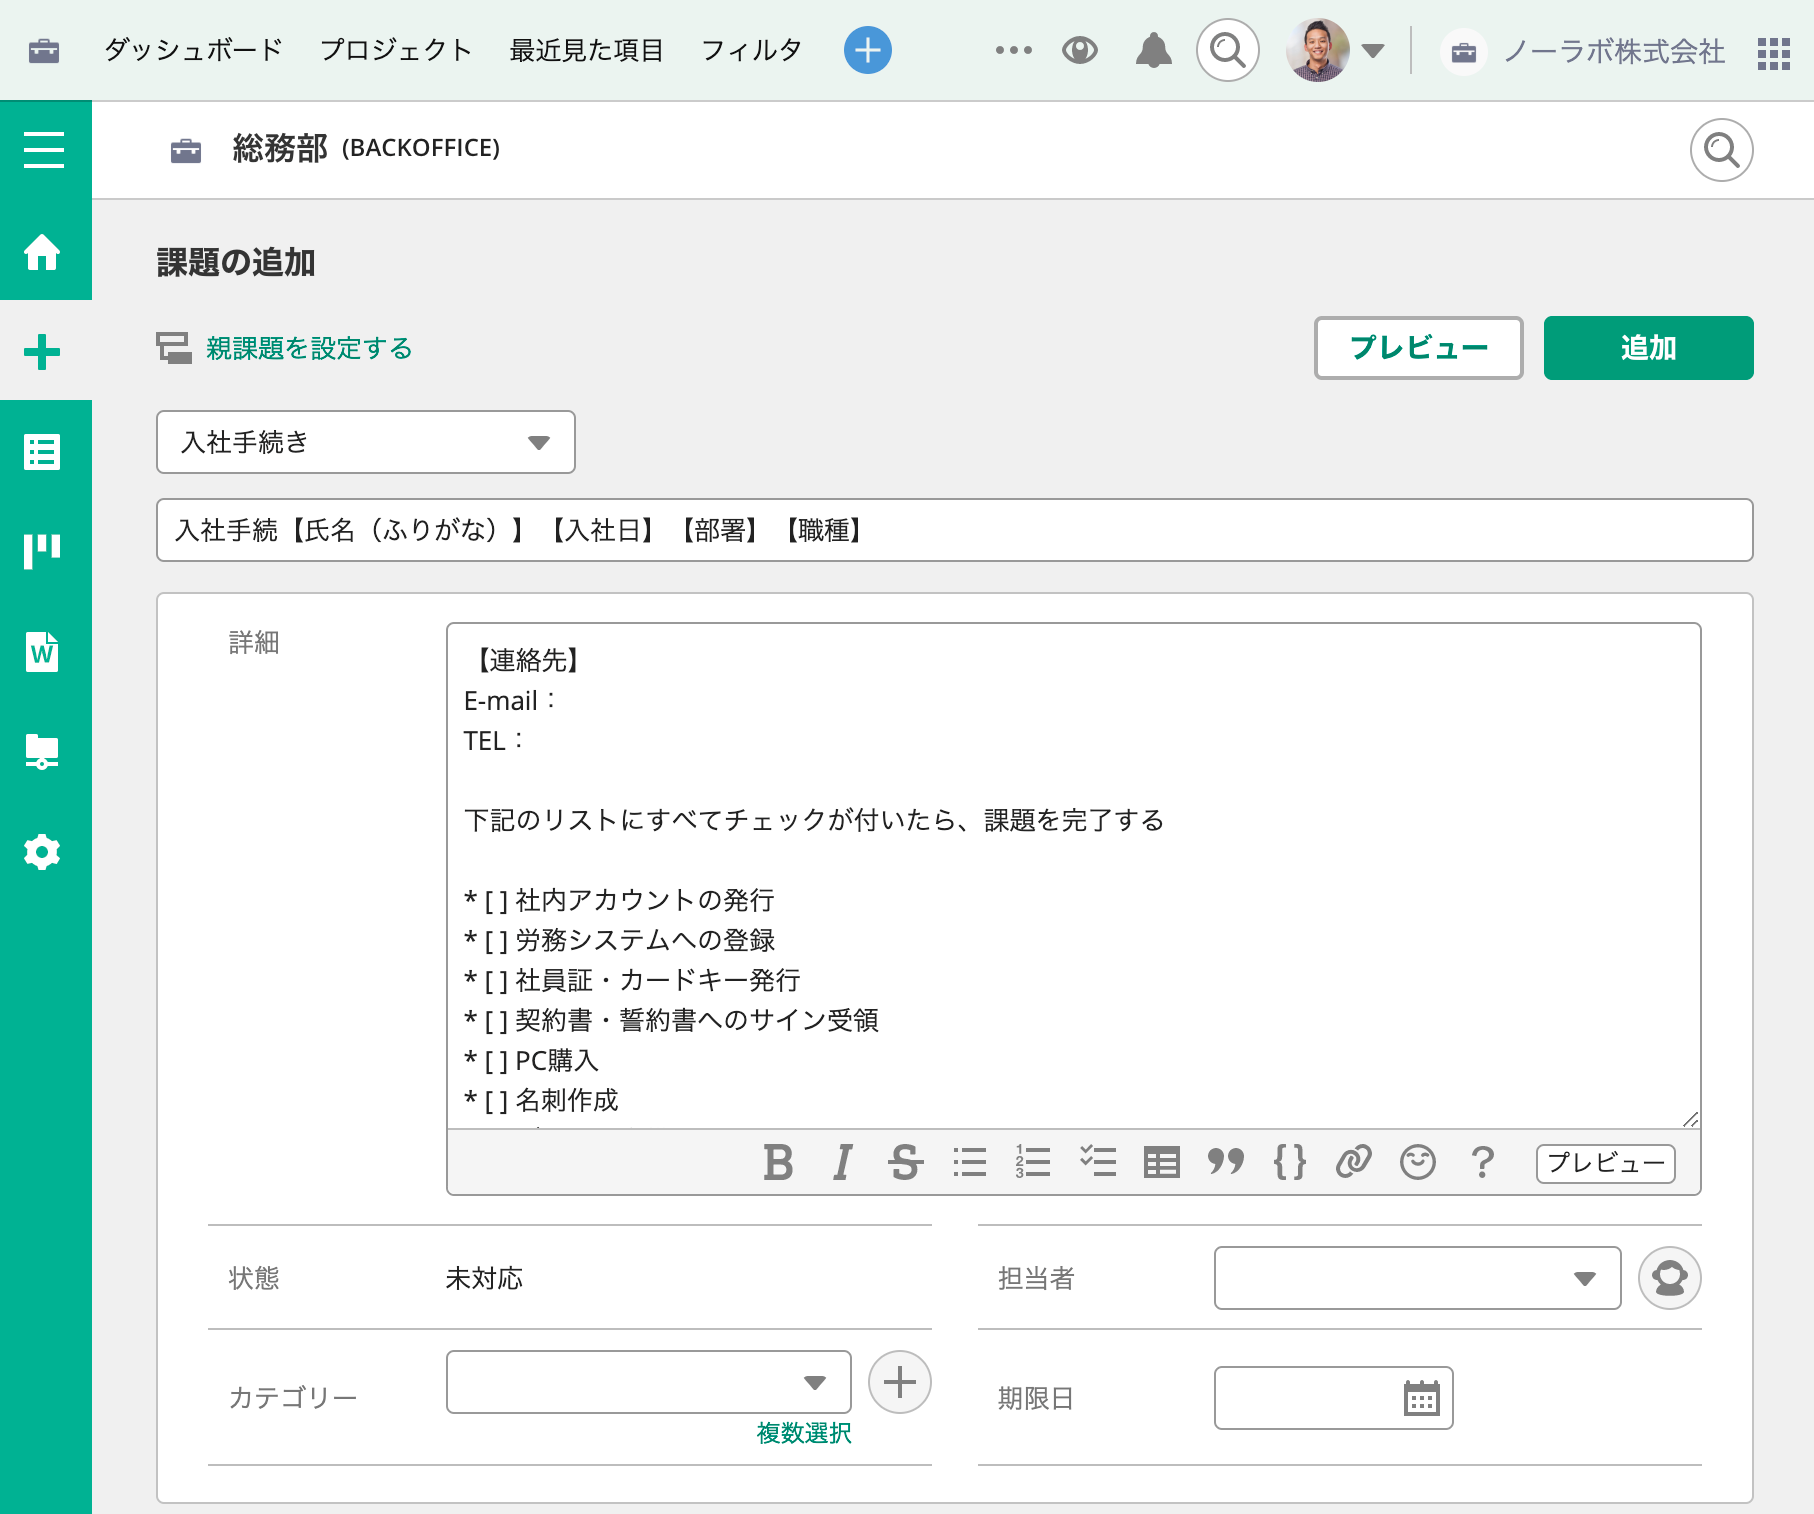The height and width of the screenshot is (1514, 1814).
Task: Open the emoji picker in editor
Action: (1417, 1162)
